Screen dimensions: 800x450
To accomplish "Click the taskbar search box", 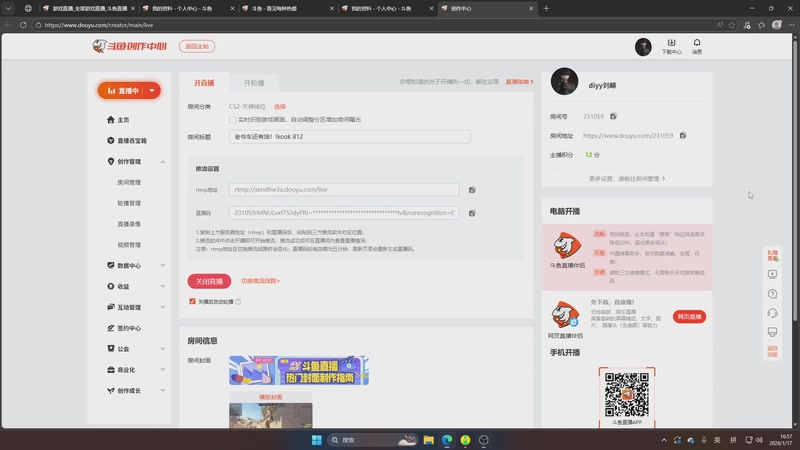I will coord(371,440).
